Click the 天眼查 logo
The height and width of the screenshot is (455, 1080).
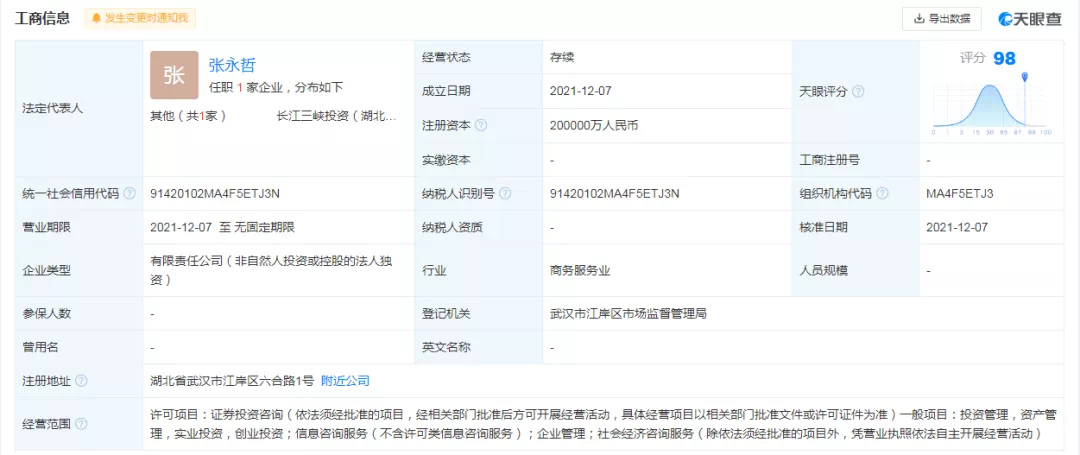pyautogui.click(x=1030, y=18)
